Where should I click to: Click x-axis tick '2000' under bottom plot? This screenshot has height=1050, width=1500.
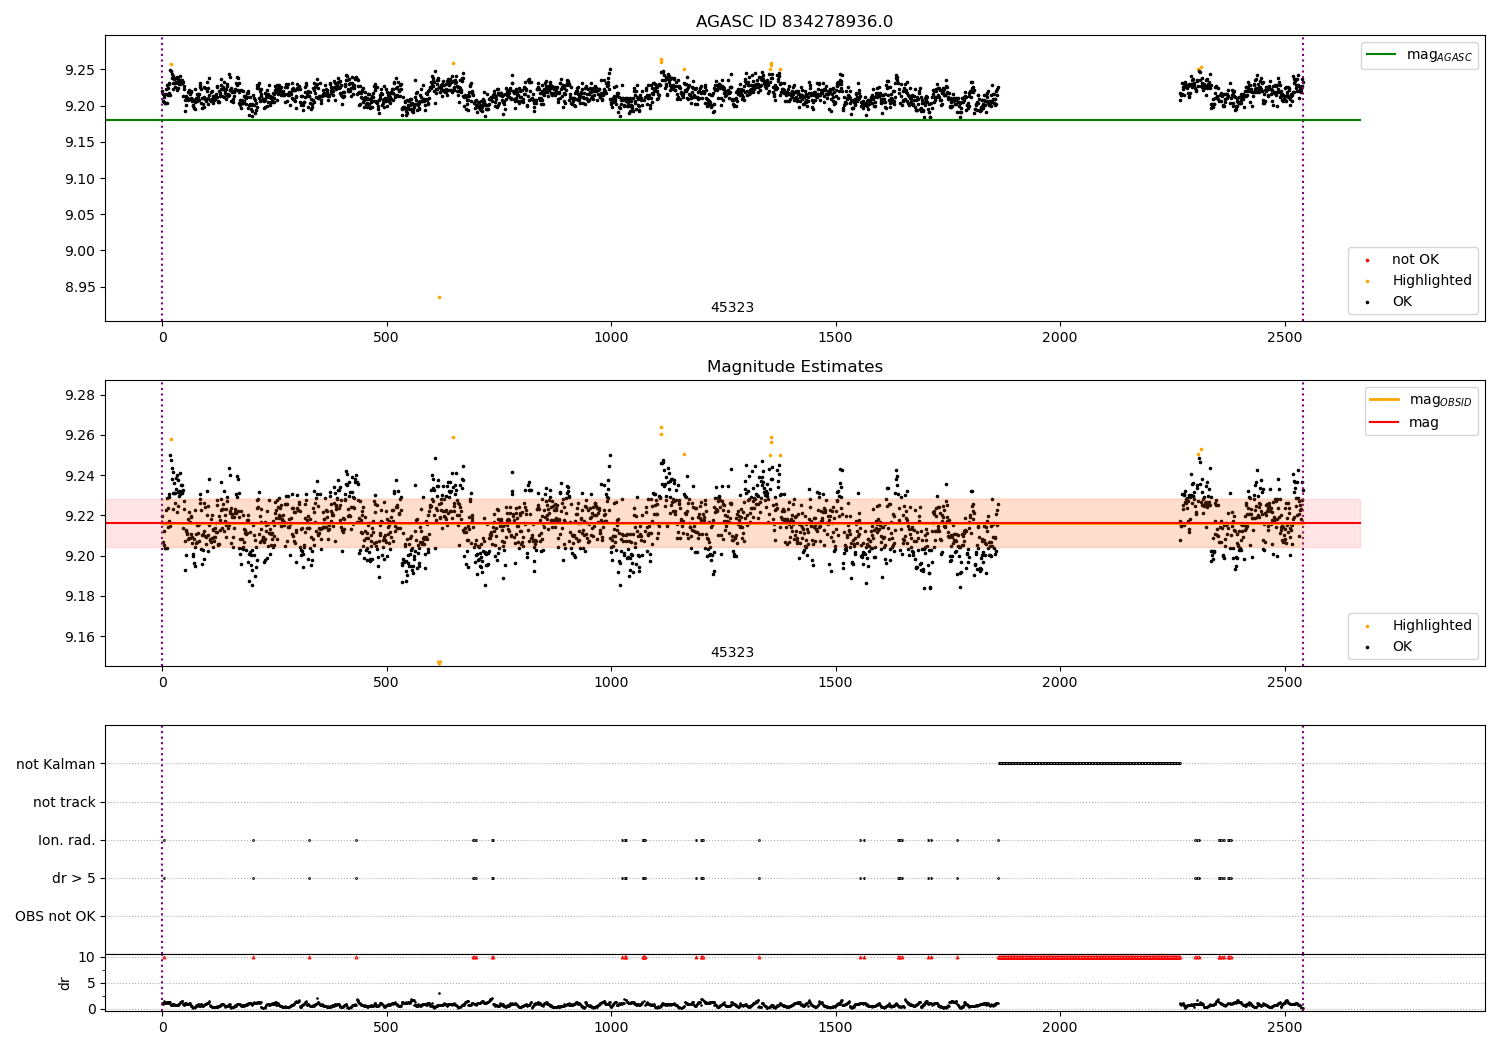pos(1059,1027)
